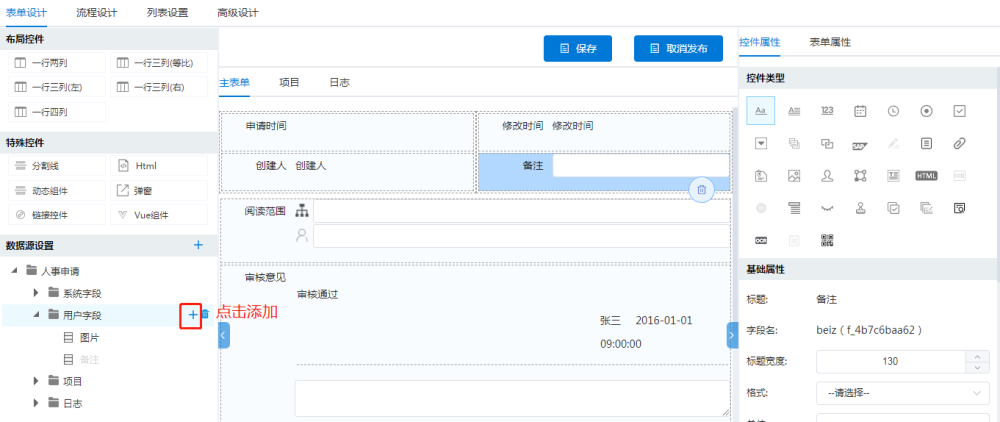Click the plus icon beside 用户字段
Screen dimensions: 1000x422
tap(192, 314)
